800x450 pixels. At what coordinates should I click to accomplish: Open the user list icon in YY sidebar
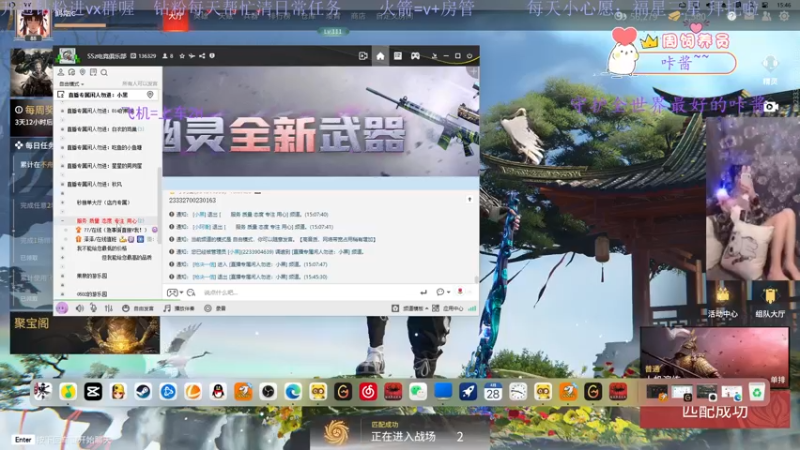click(61, 72)
